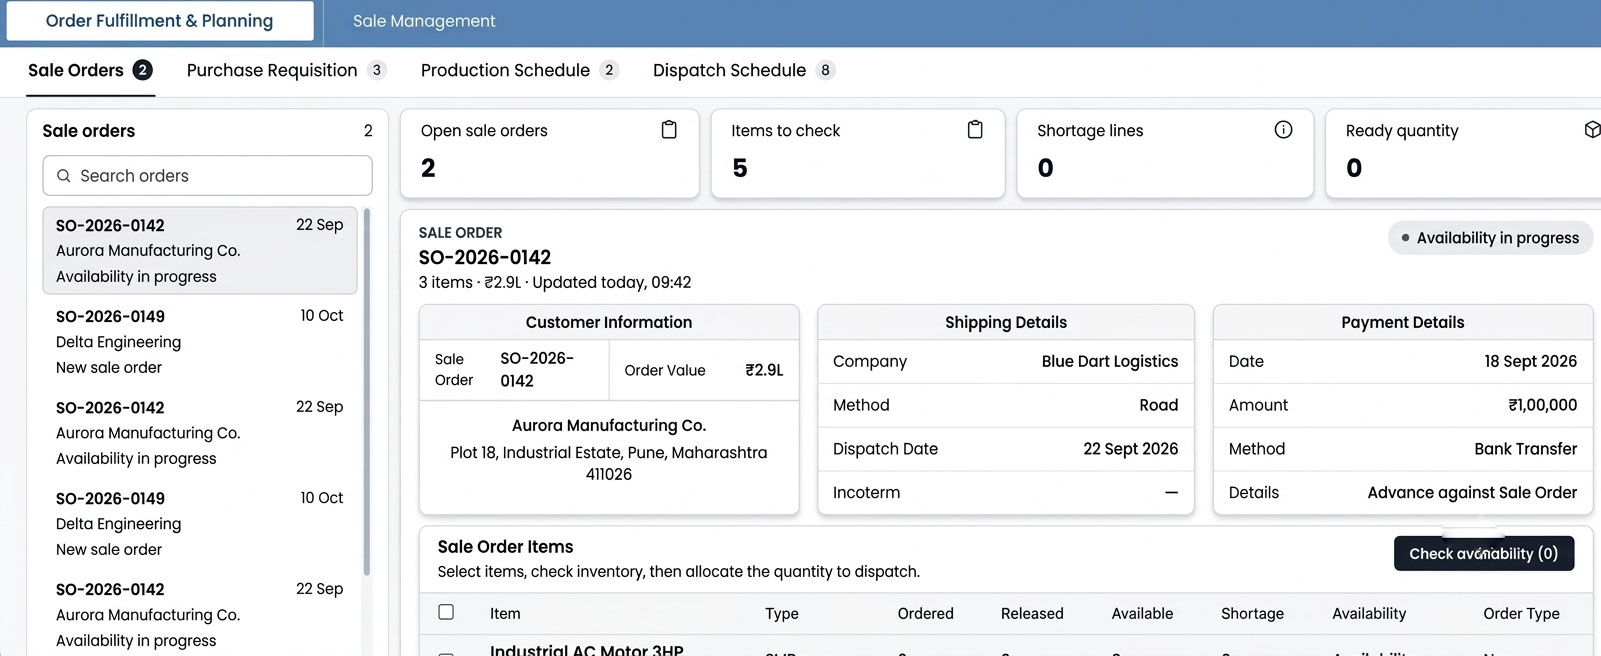Switch to Sale Management tab
The image size is (1601, 656).
coord(424,21)
